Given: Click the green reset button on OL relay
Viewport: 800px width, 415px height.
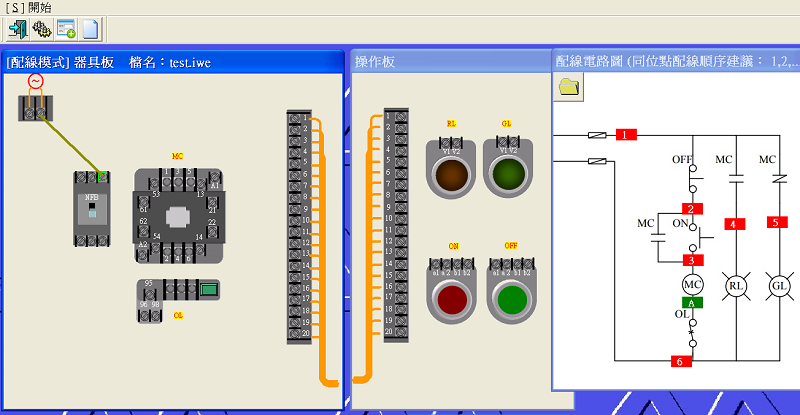Looking at the screenshot, I should click(209, 291).
